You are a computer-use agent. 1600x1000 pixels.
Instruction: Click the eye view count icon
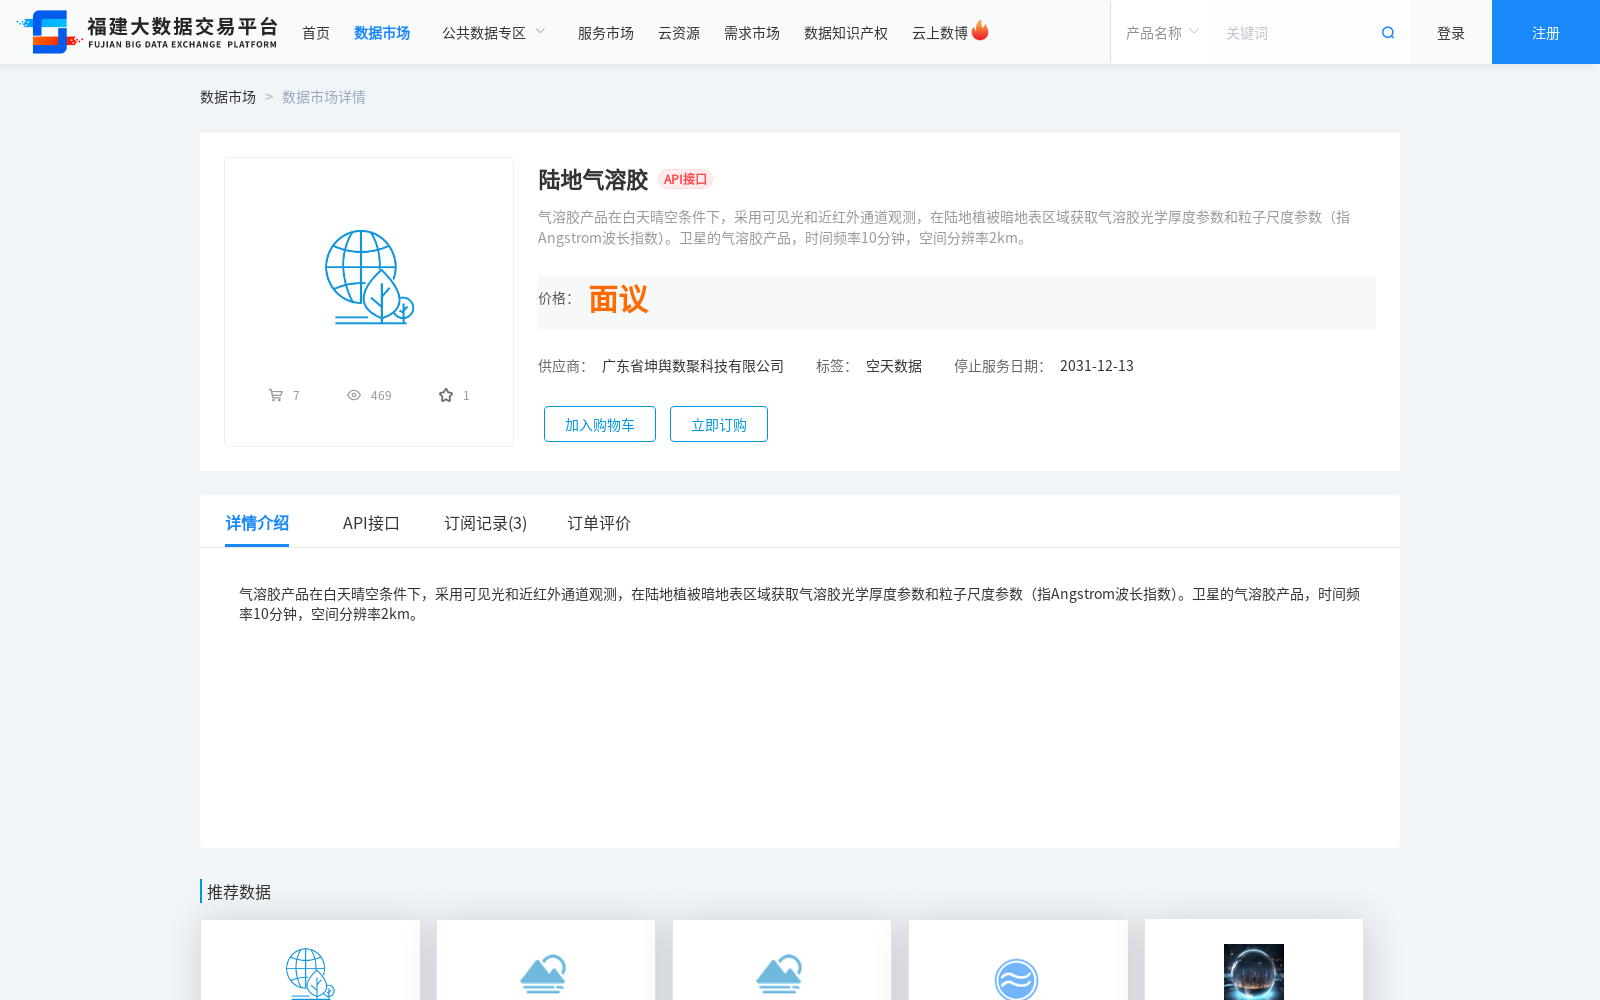pyautogui.click(x=354, y=395)
